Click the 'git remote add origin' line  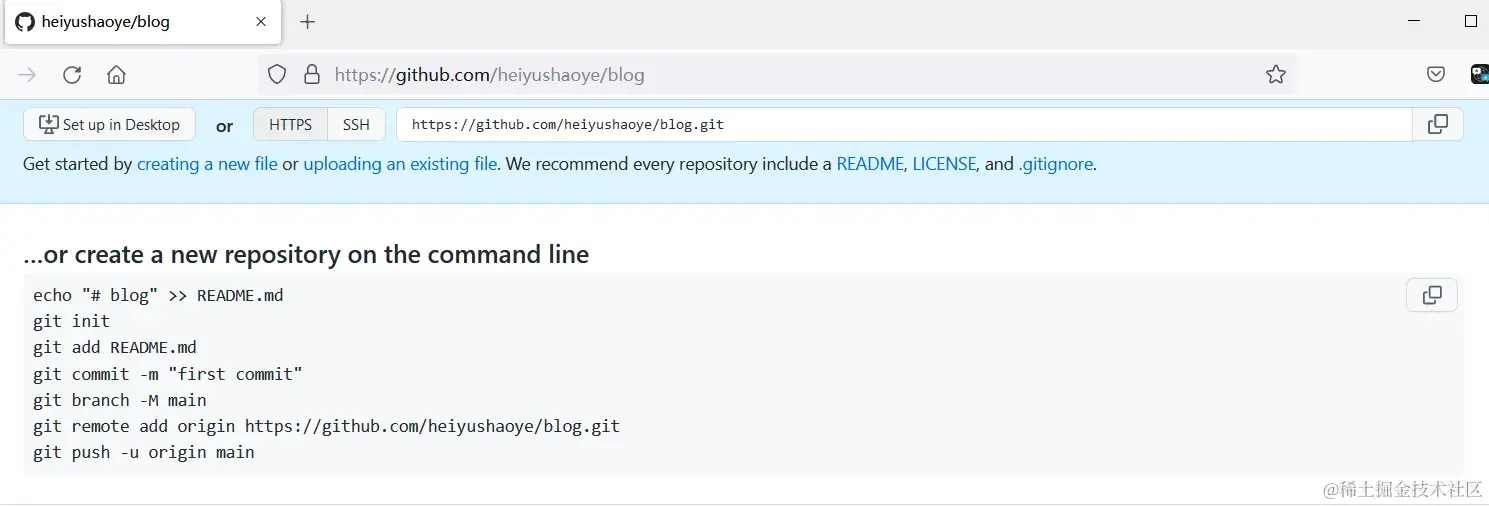(327, 426)
